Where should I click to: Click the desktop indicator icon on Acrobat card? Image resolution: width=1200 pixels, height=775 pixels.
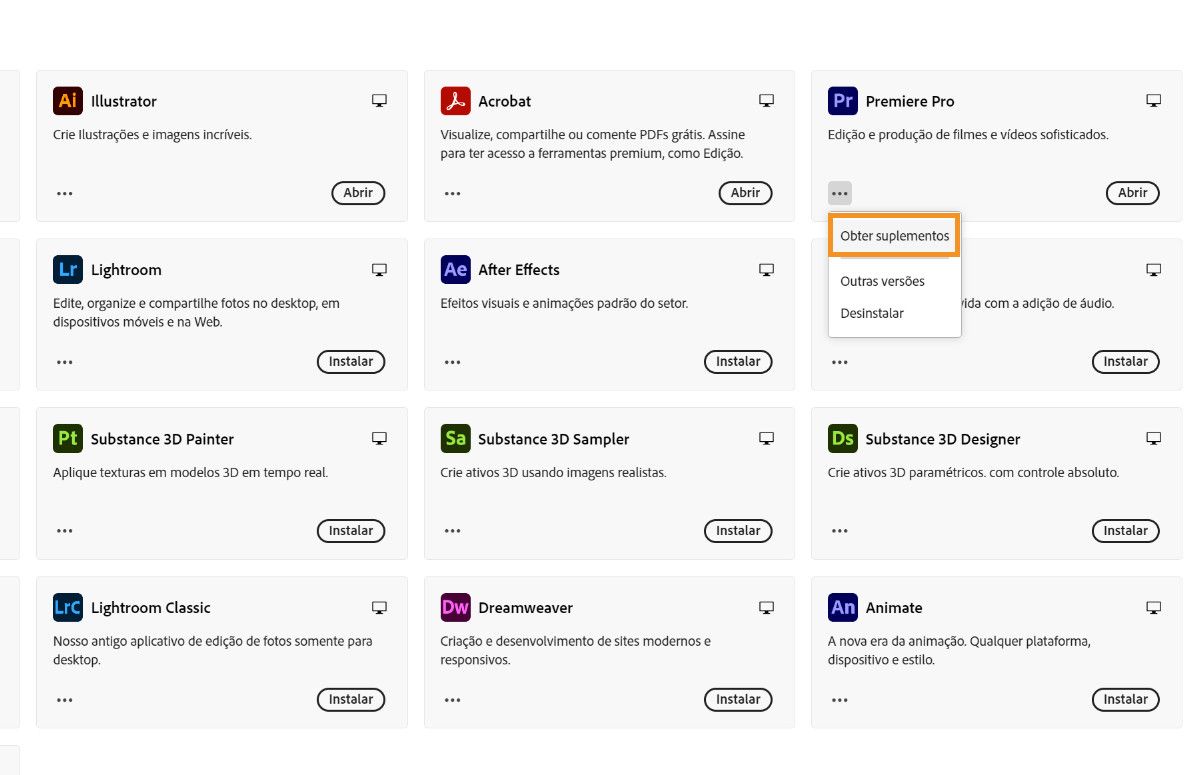click(x=766, y=100)
